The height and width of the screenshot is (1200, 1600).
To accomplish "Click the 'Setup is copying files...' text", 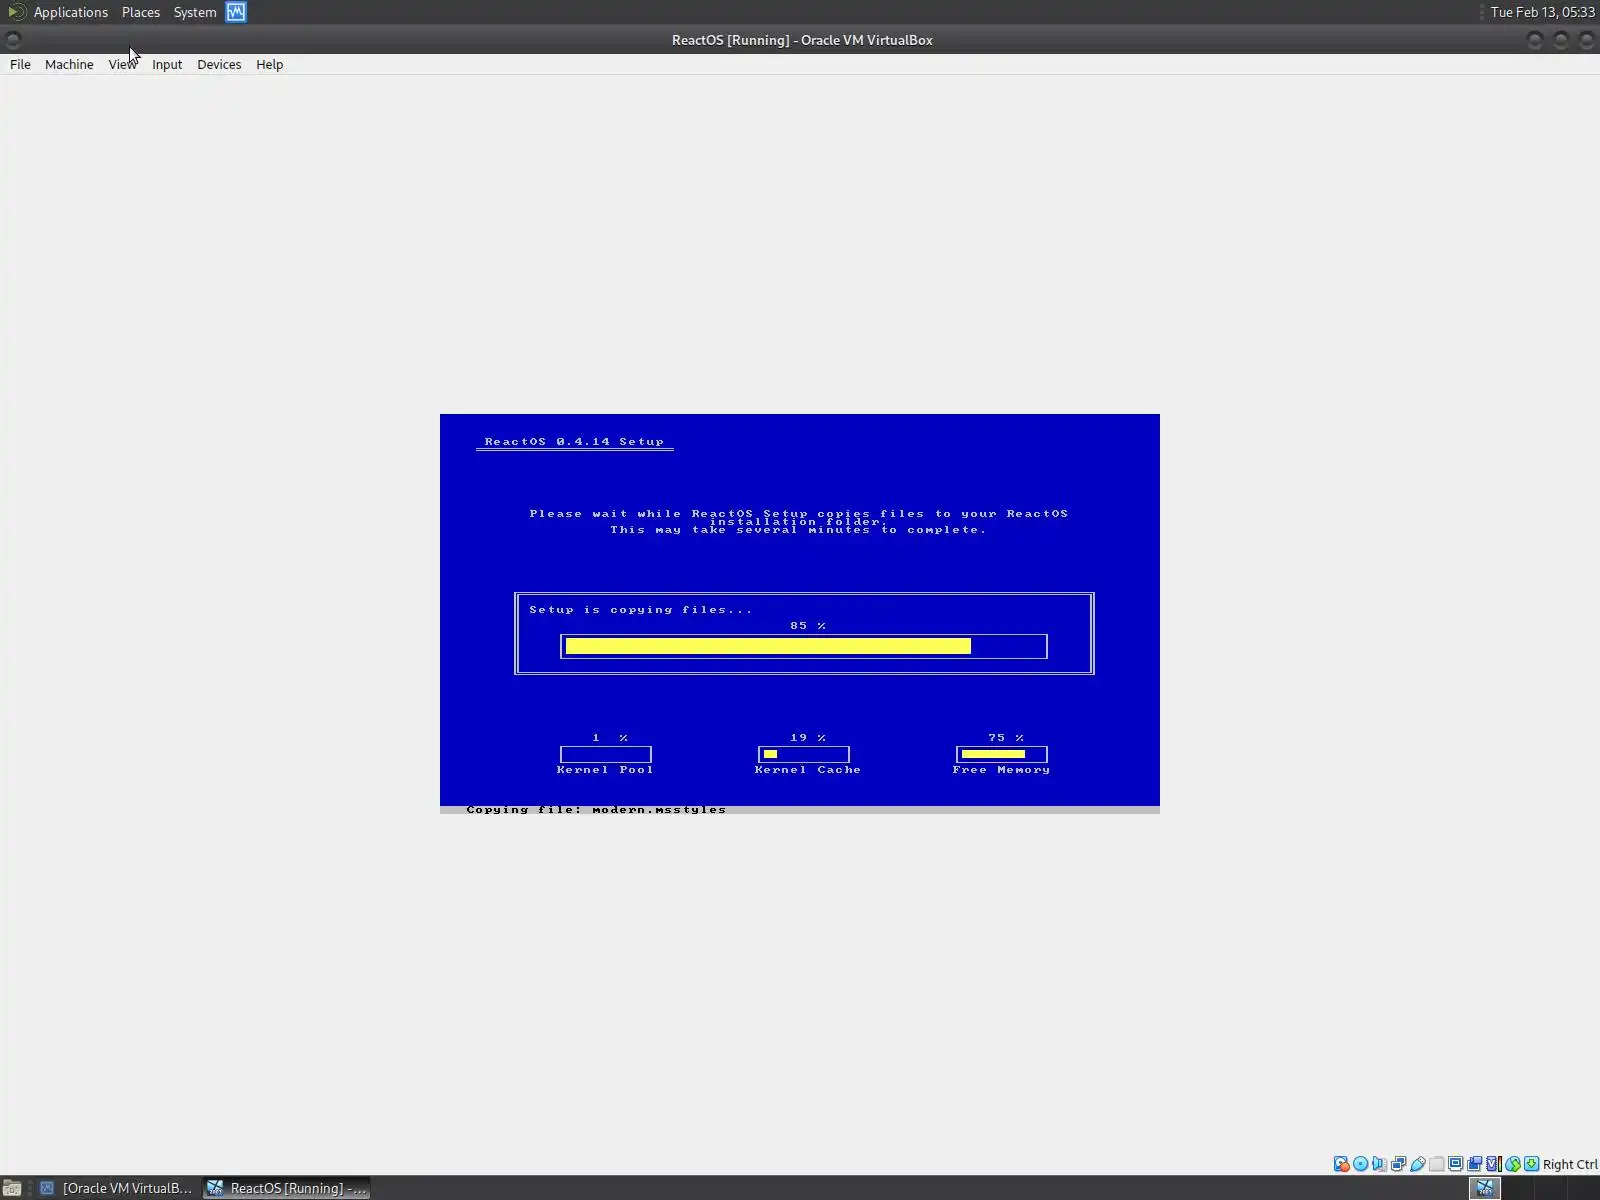I will [x=641, y=610].
